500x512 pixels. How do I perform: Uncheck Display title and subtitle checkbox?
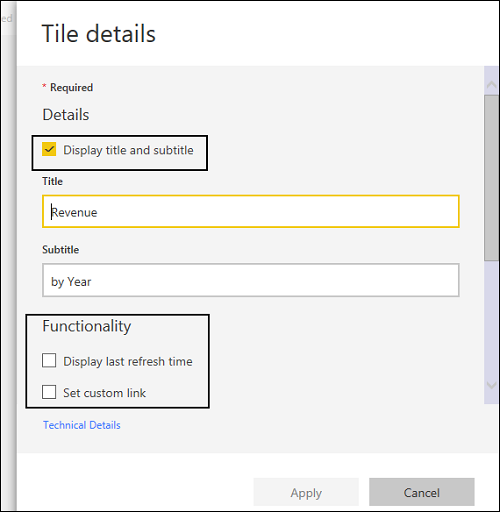[49, 149]
